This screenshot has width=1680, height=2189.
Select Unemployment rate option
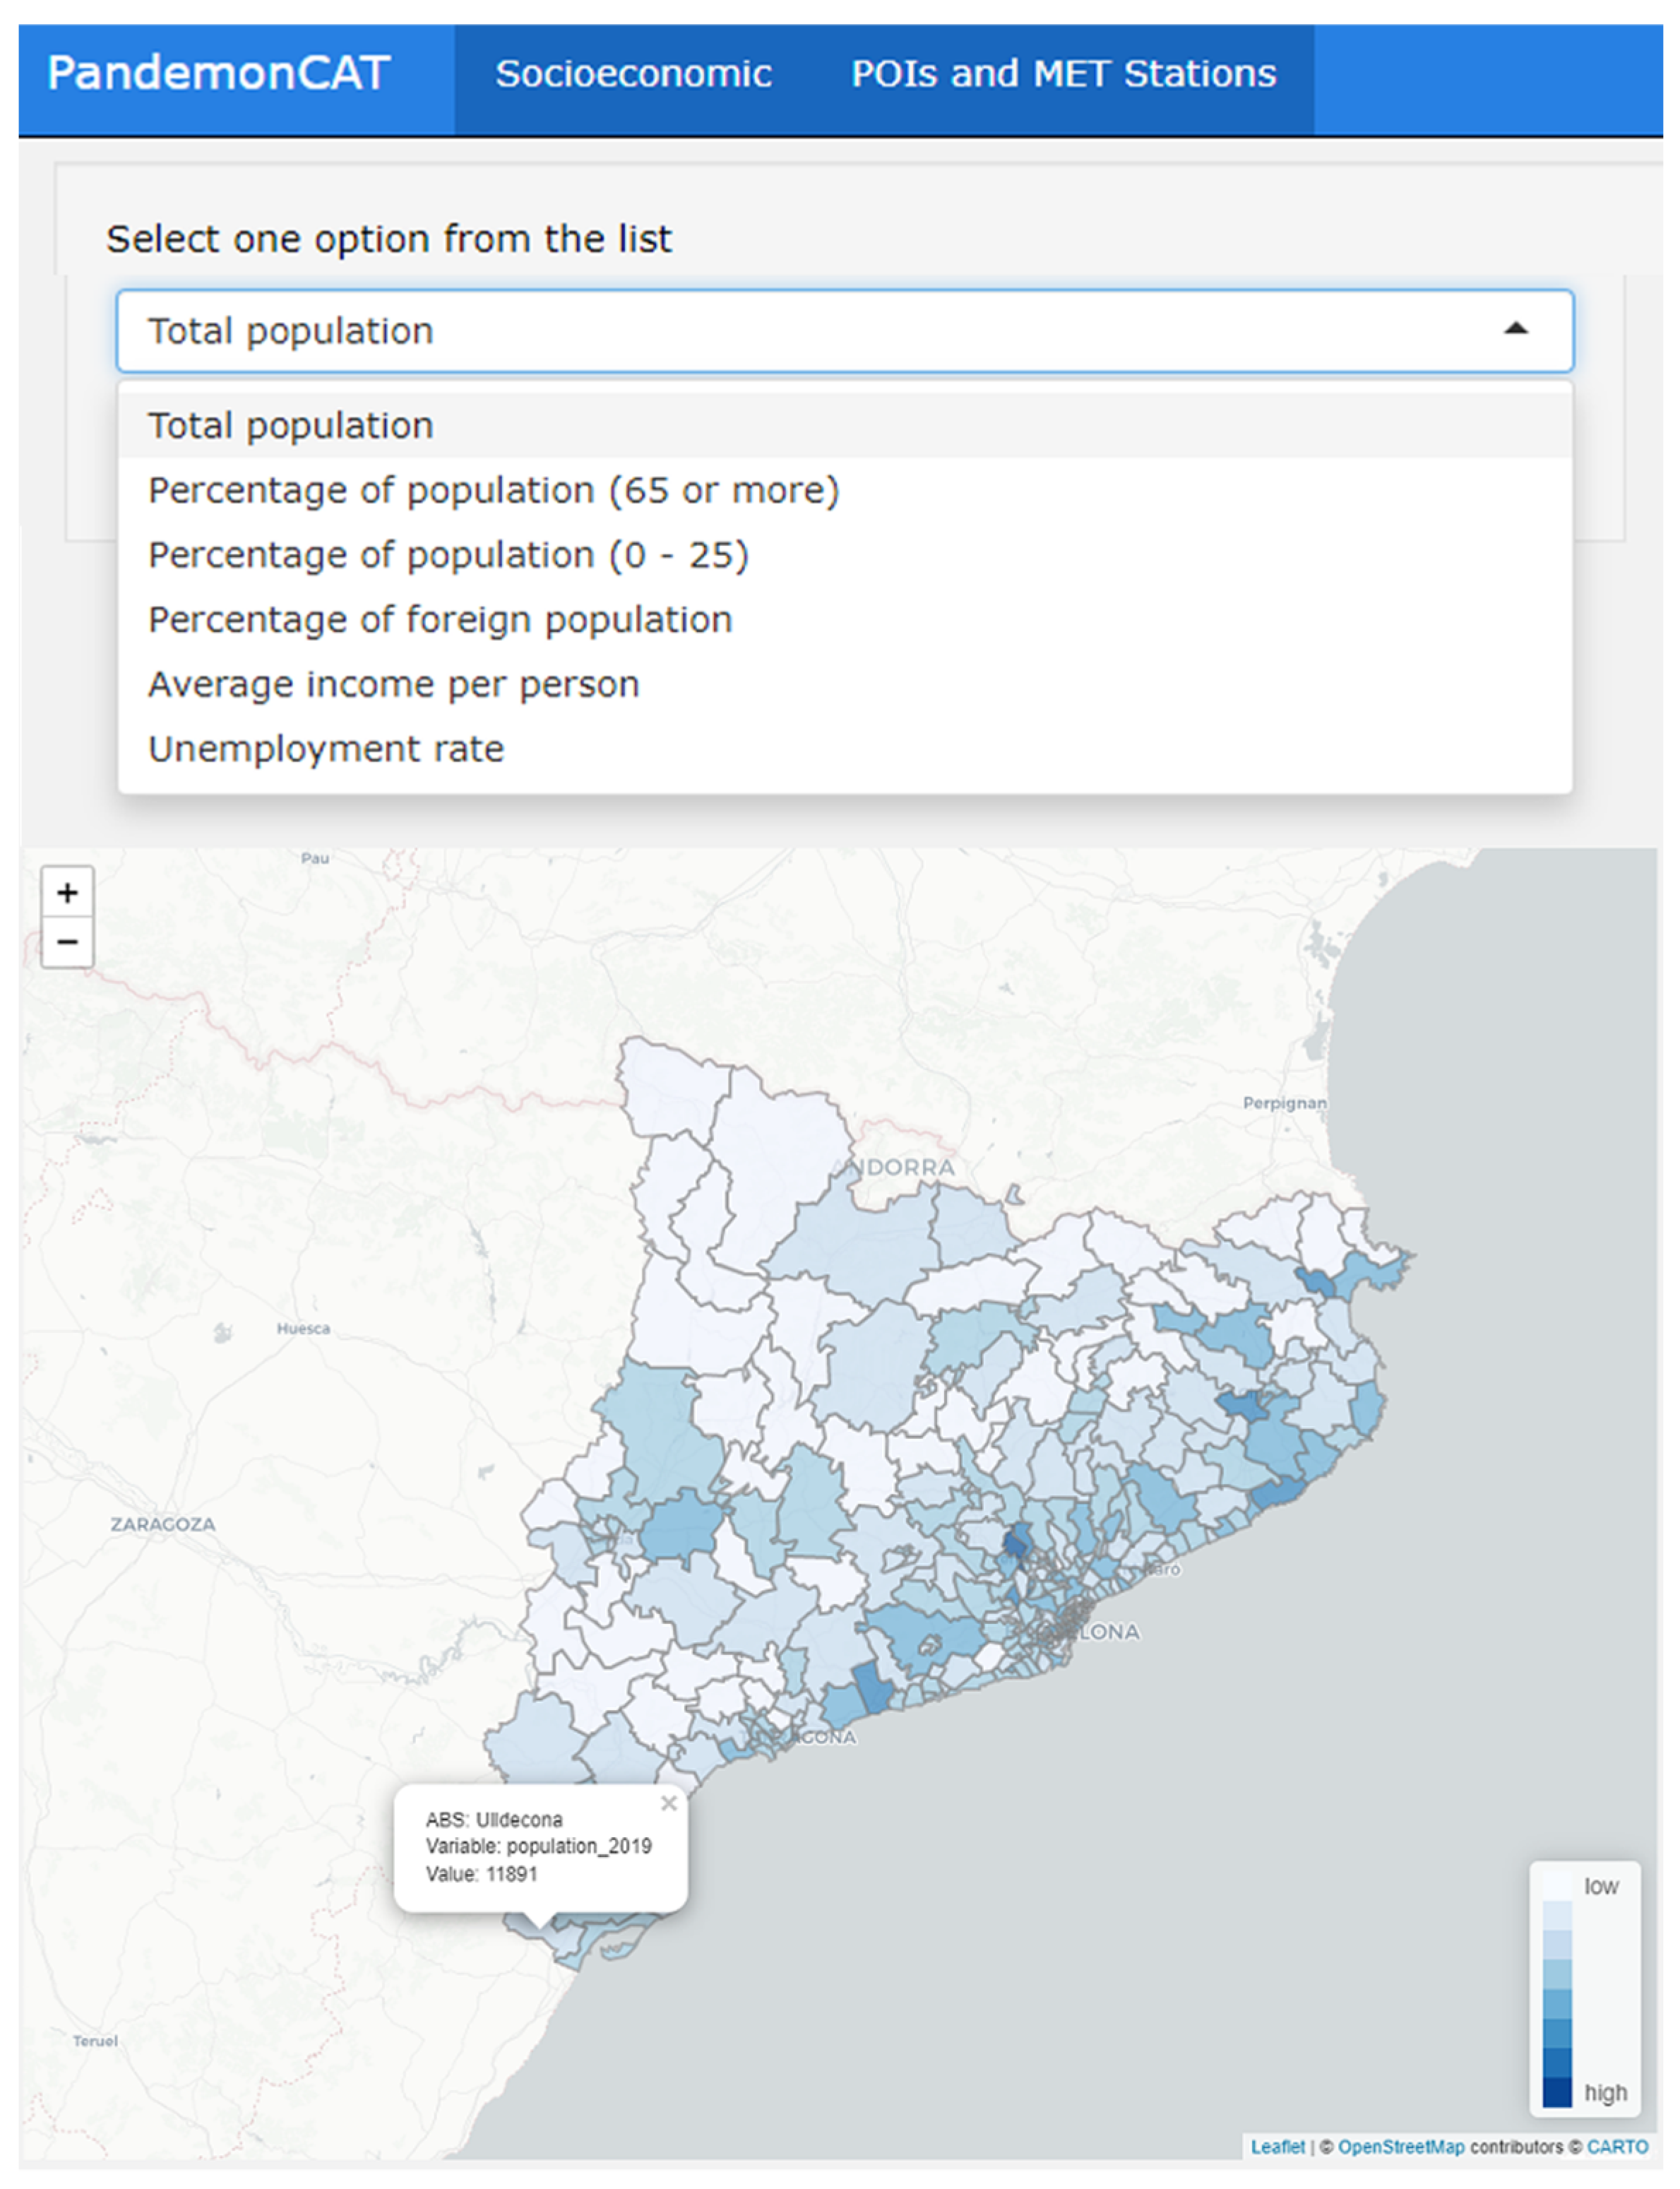click(326, 749)
